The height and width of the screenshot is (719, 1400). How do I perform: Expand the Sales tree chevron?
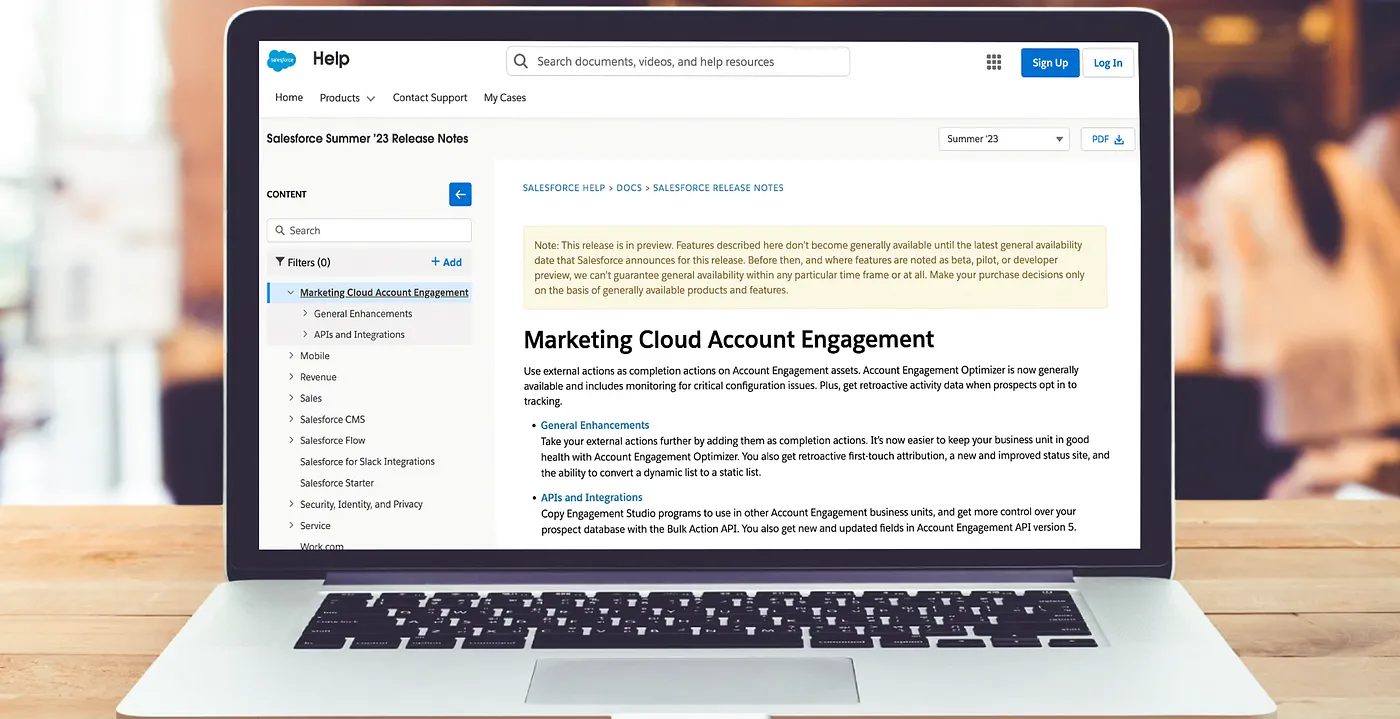coord(291,398)
